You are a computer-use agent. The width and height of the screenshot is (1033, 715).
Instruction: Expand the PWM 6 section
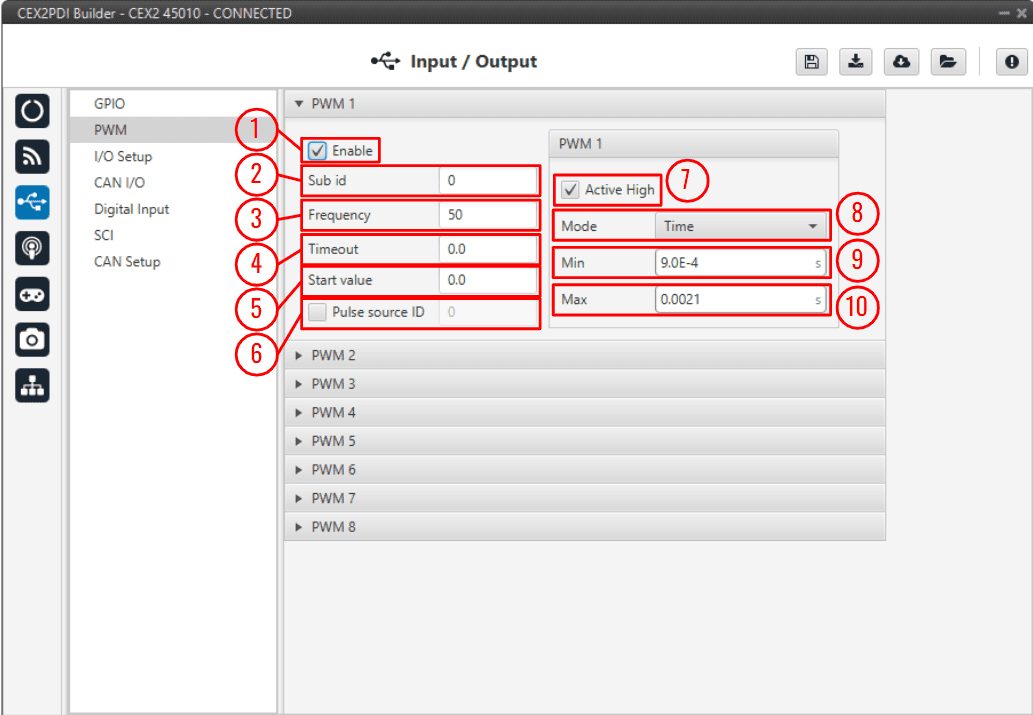pyautogui.click(x=584, y=470)
